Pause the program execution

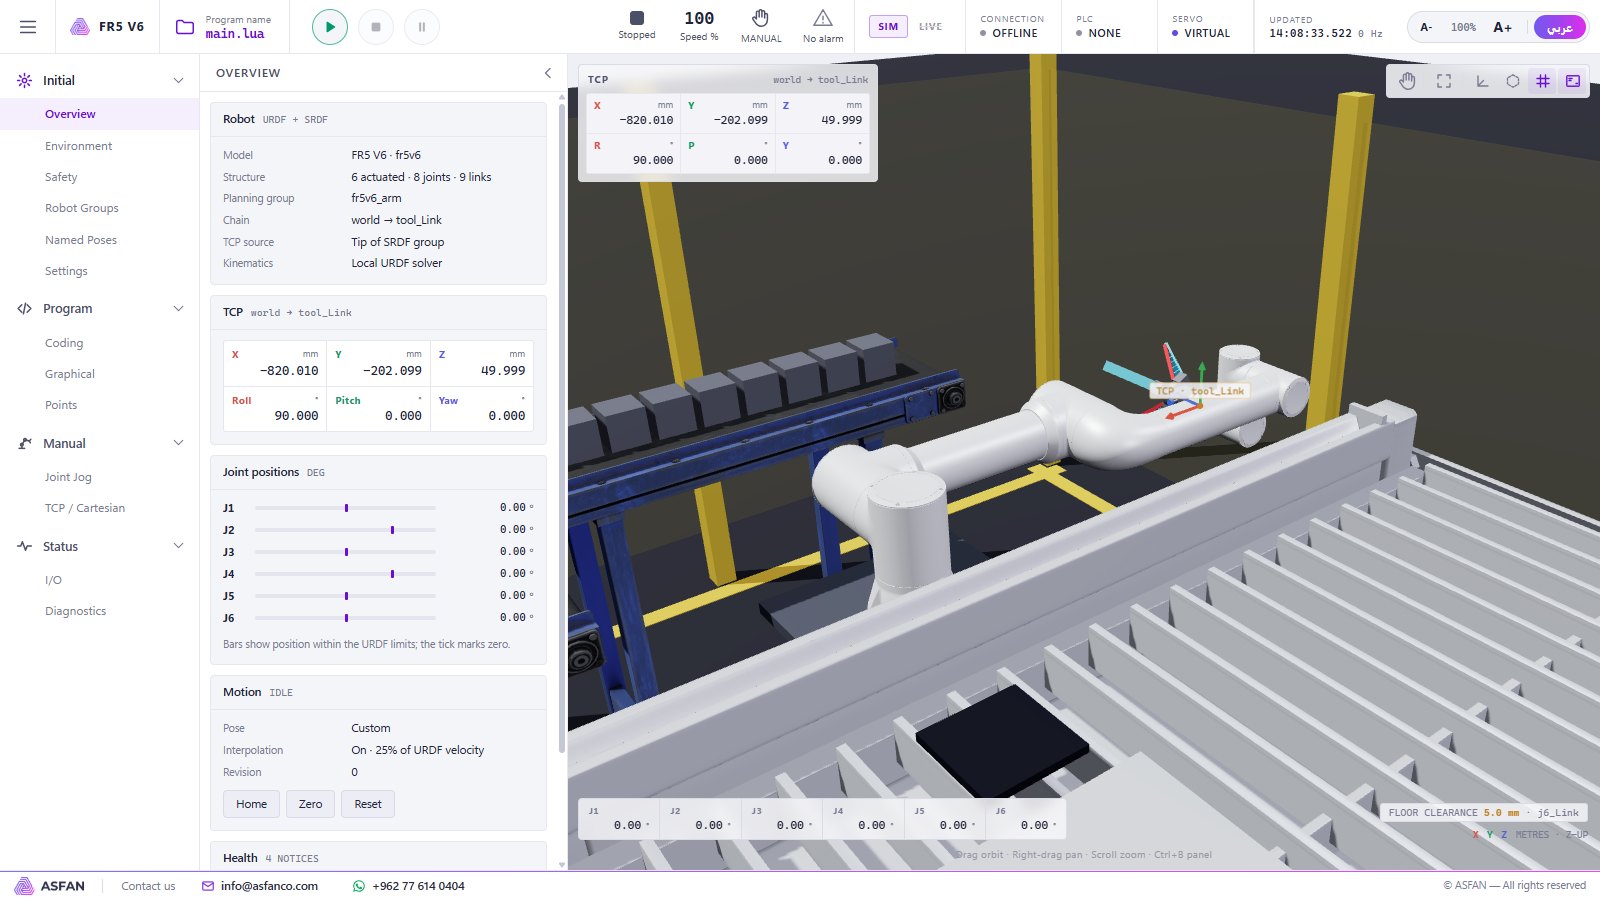(422, 27)
